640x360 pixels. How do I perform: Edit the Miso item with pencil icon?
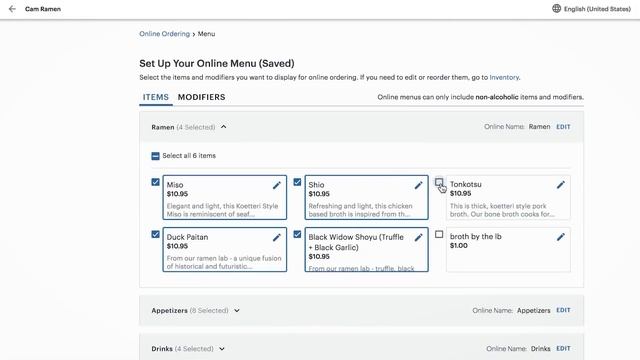click(277, 185)
